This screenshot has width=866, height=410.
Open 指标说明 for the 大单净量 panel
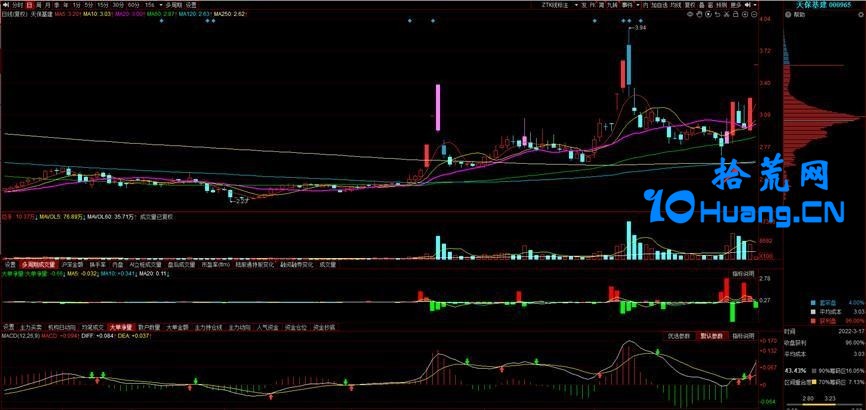pyautogui.click(x=743, y=273)
